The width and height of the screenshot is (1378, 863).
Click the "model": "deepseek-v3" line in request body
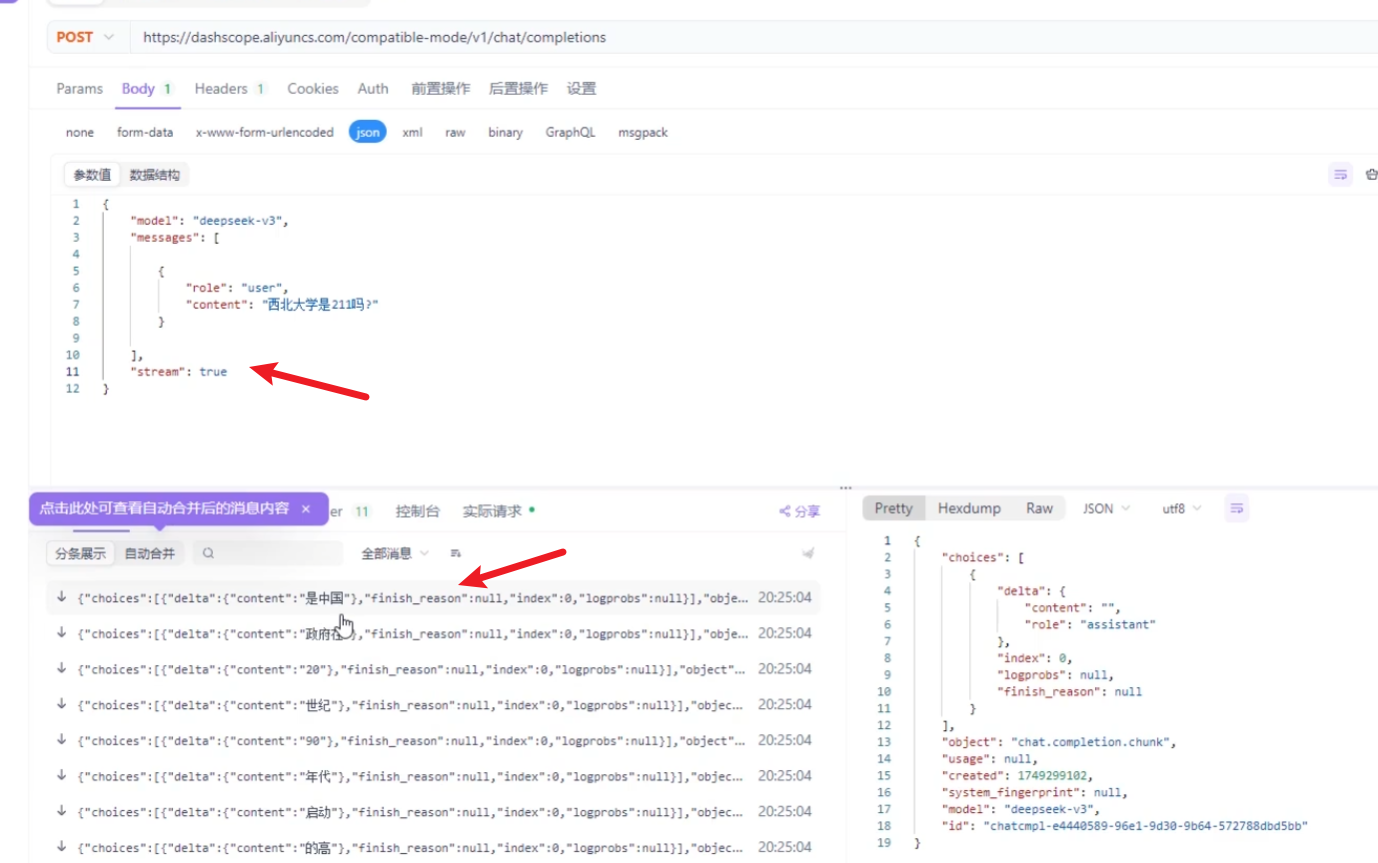coord(210,221)
